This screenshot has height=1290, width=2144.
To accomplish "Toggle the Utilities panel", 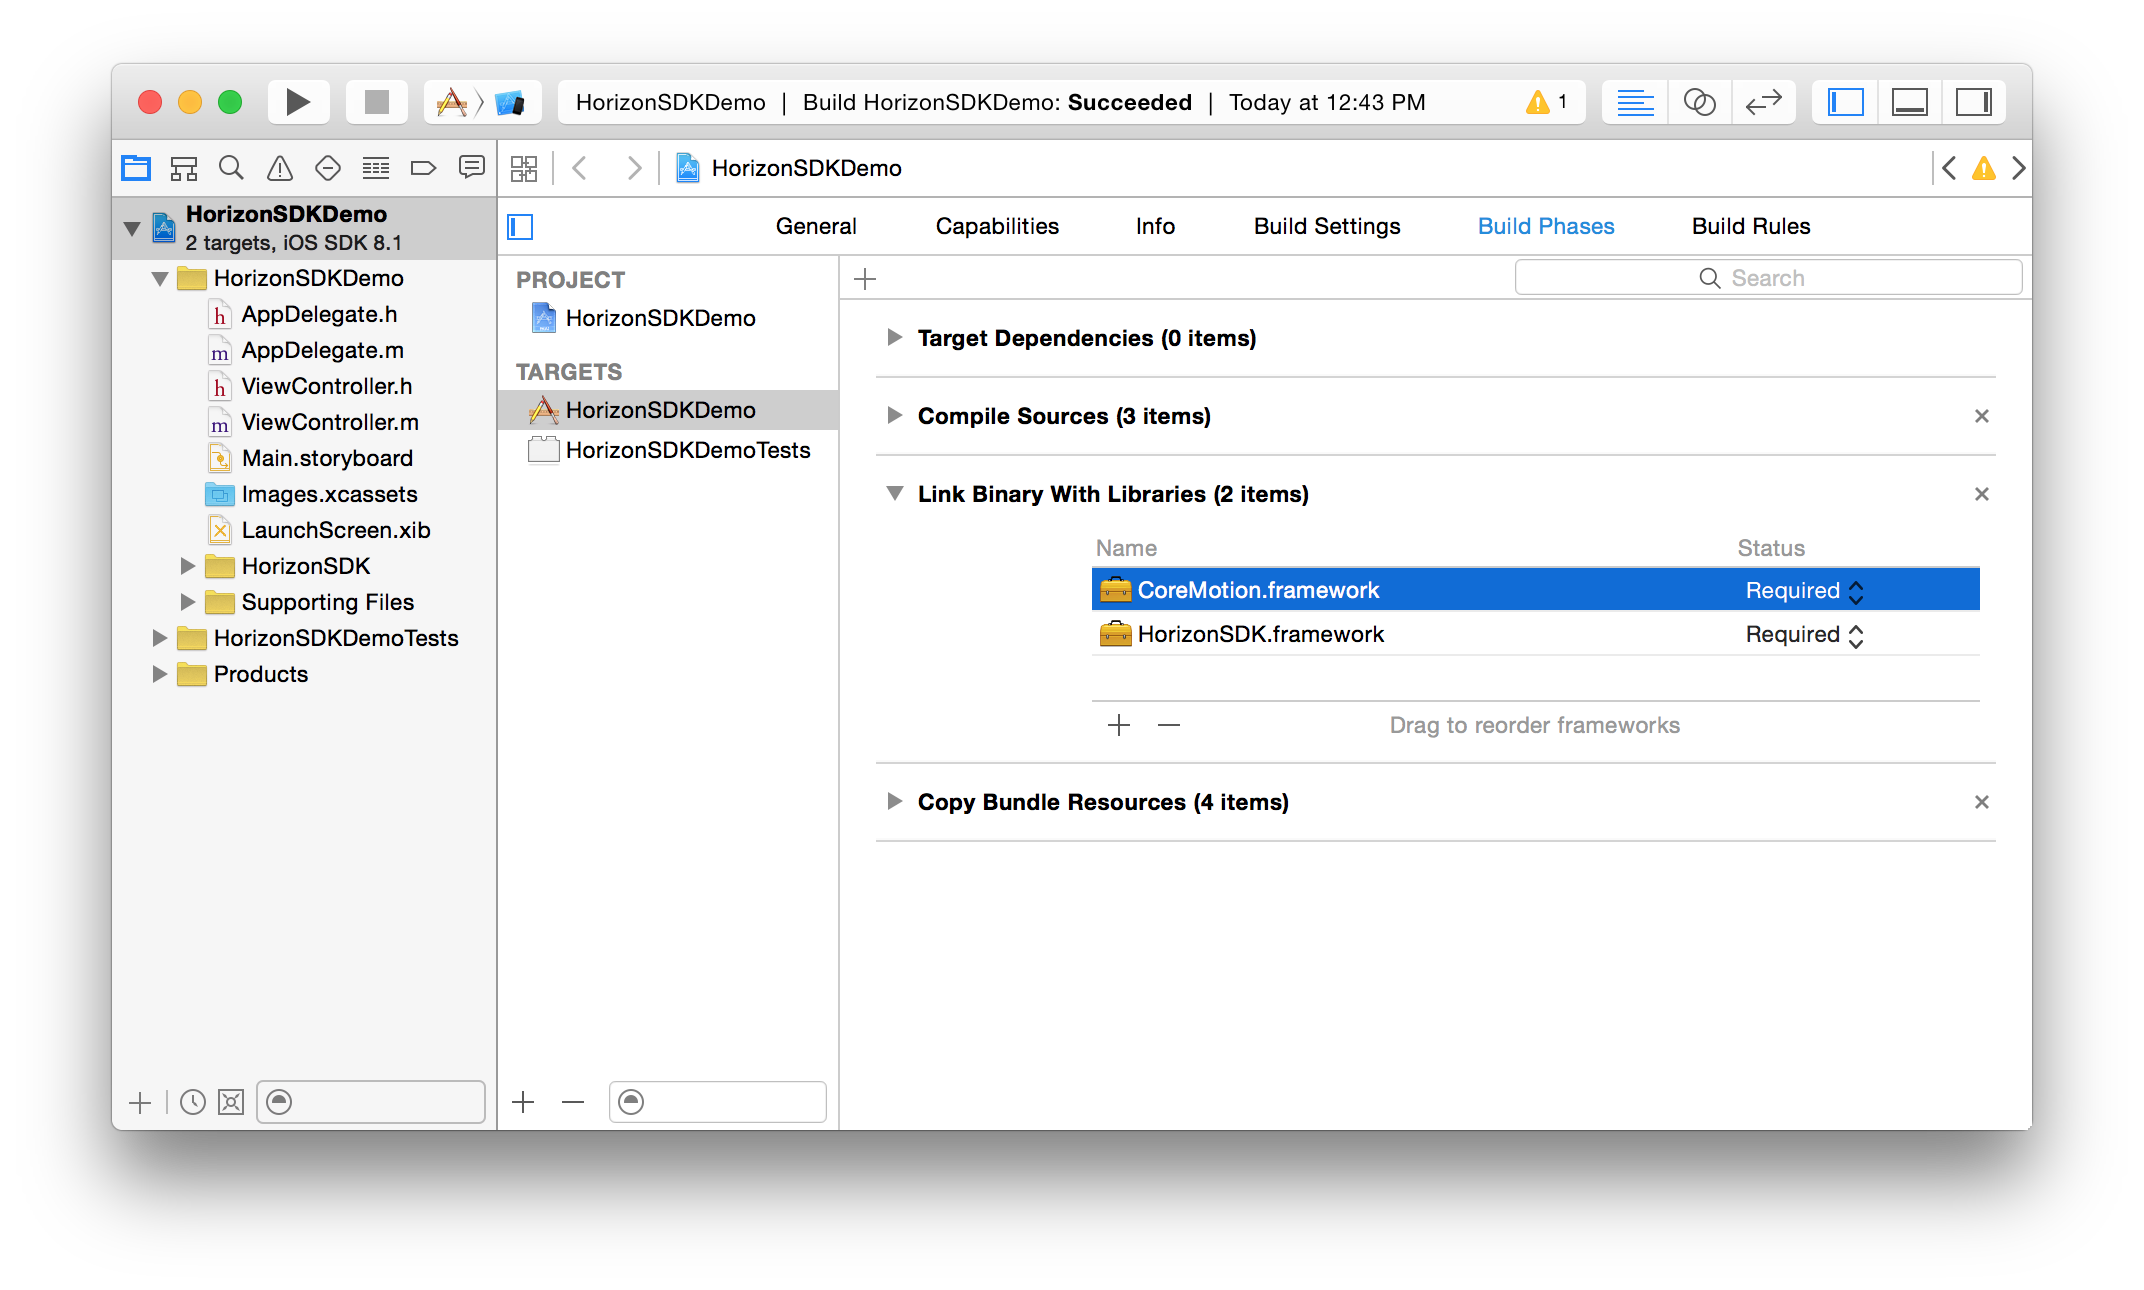I will pos(1973,102).
